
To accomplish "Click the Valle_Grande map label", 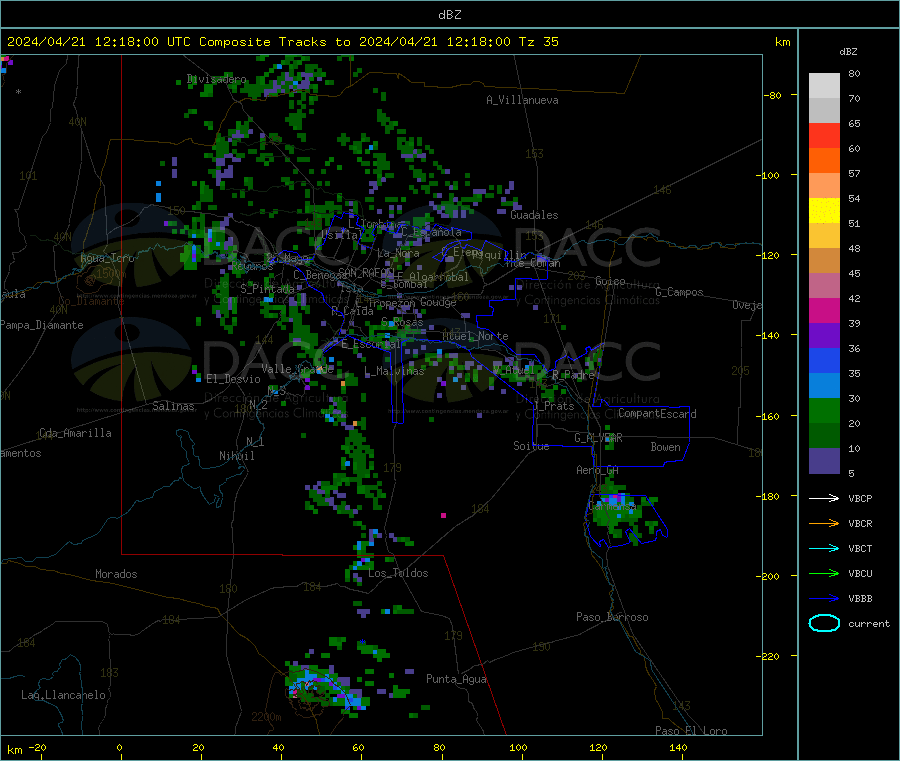I will click(x=297, y=368).
